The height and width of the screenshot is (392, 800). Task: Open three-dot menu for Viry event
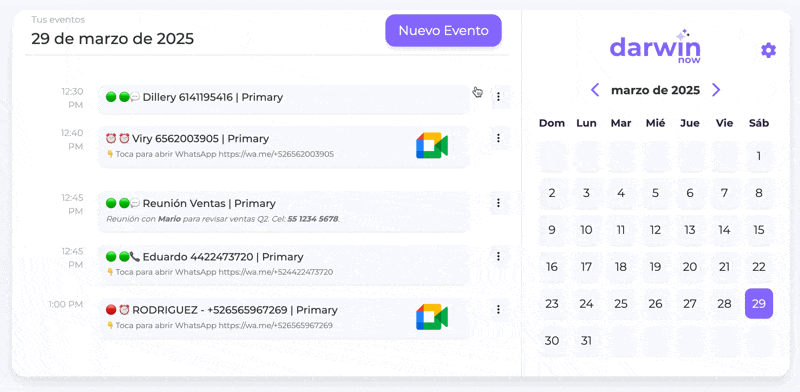click(x=498, y=138)
